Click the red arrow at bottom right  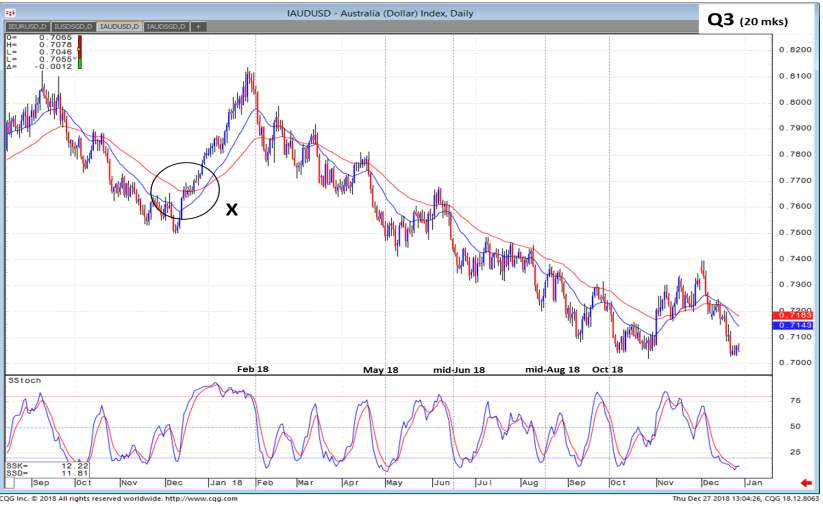point(806,483)
